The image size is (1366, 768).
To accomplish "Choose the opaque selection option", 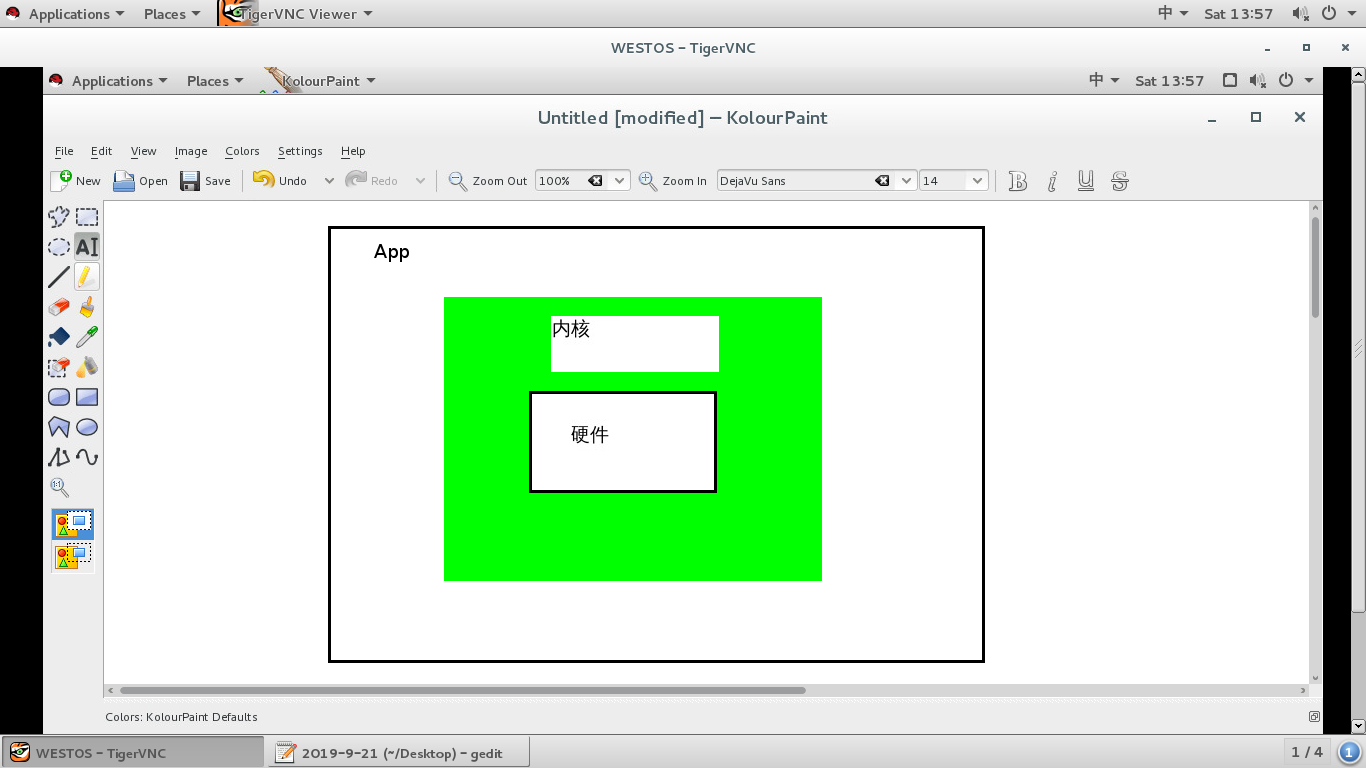I will (73, 525).
